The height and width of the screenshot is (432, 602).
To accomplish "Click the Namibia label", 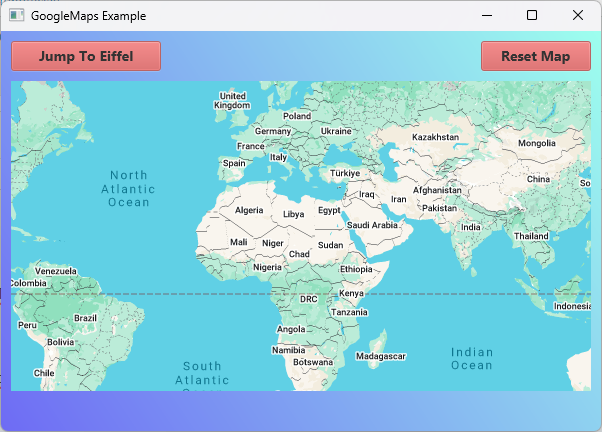I will coord(289,350).
